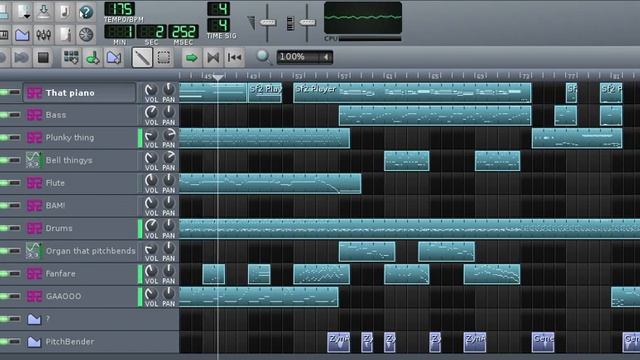Viewport: 640px width, 360px height.
Task: Click the VOL knob on That piano
Action: [151, 90]
